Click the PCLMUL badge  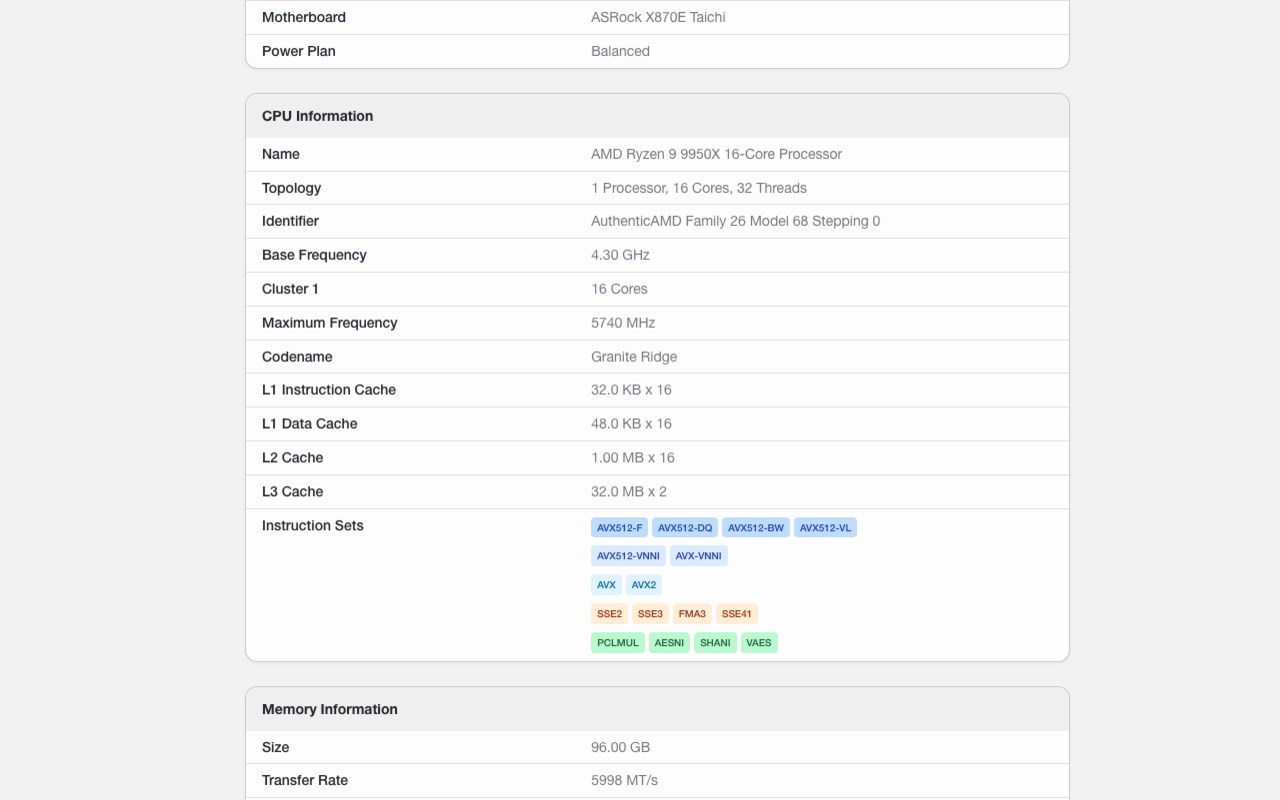(618, 643)
